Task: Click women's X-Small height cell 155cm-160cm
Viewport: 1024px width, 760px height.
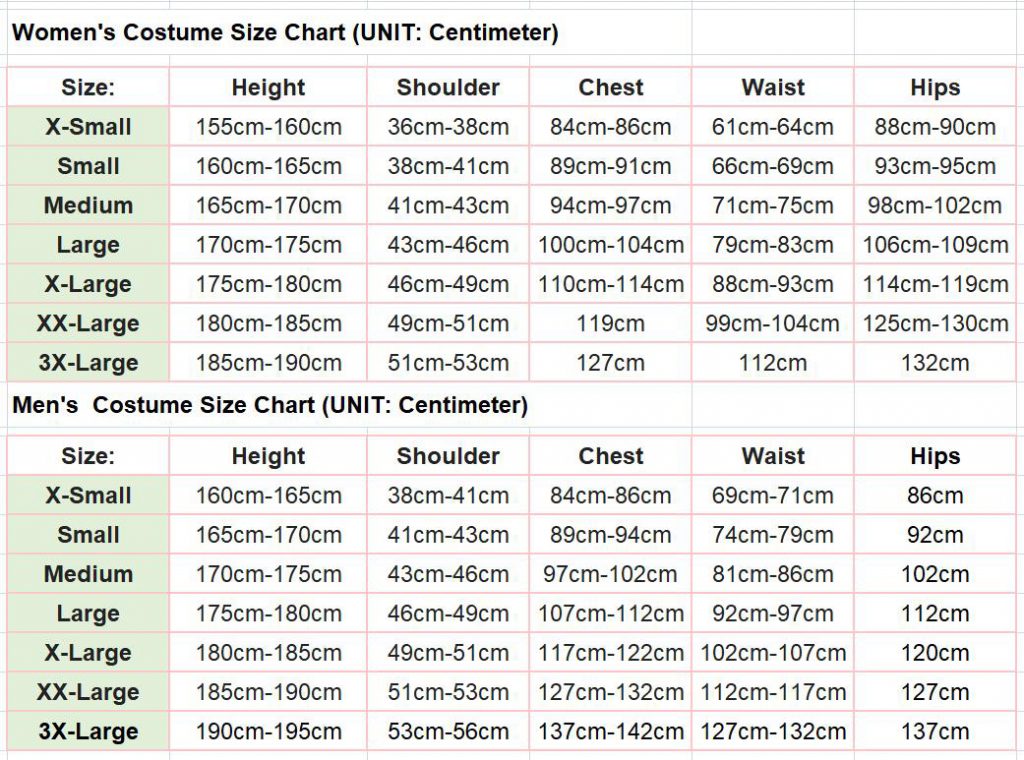Action: pyautogui.click(x=268, y=127)
